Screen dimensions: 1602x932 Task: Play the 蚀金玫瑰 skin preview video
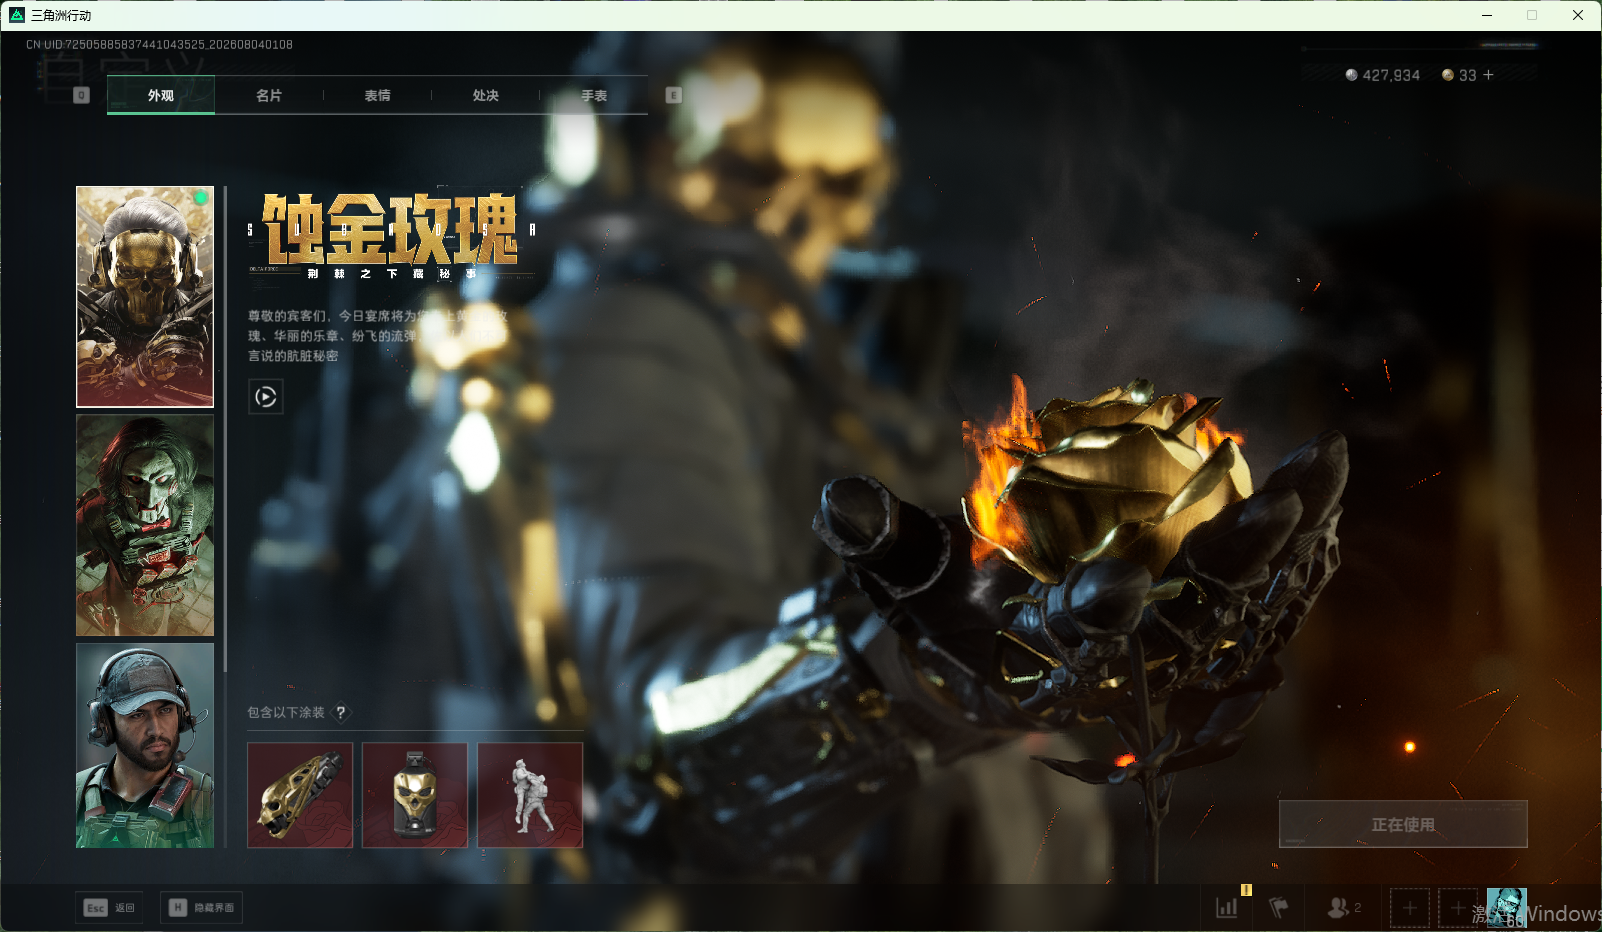[x=265, y=397]
